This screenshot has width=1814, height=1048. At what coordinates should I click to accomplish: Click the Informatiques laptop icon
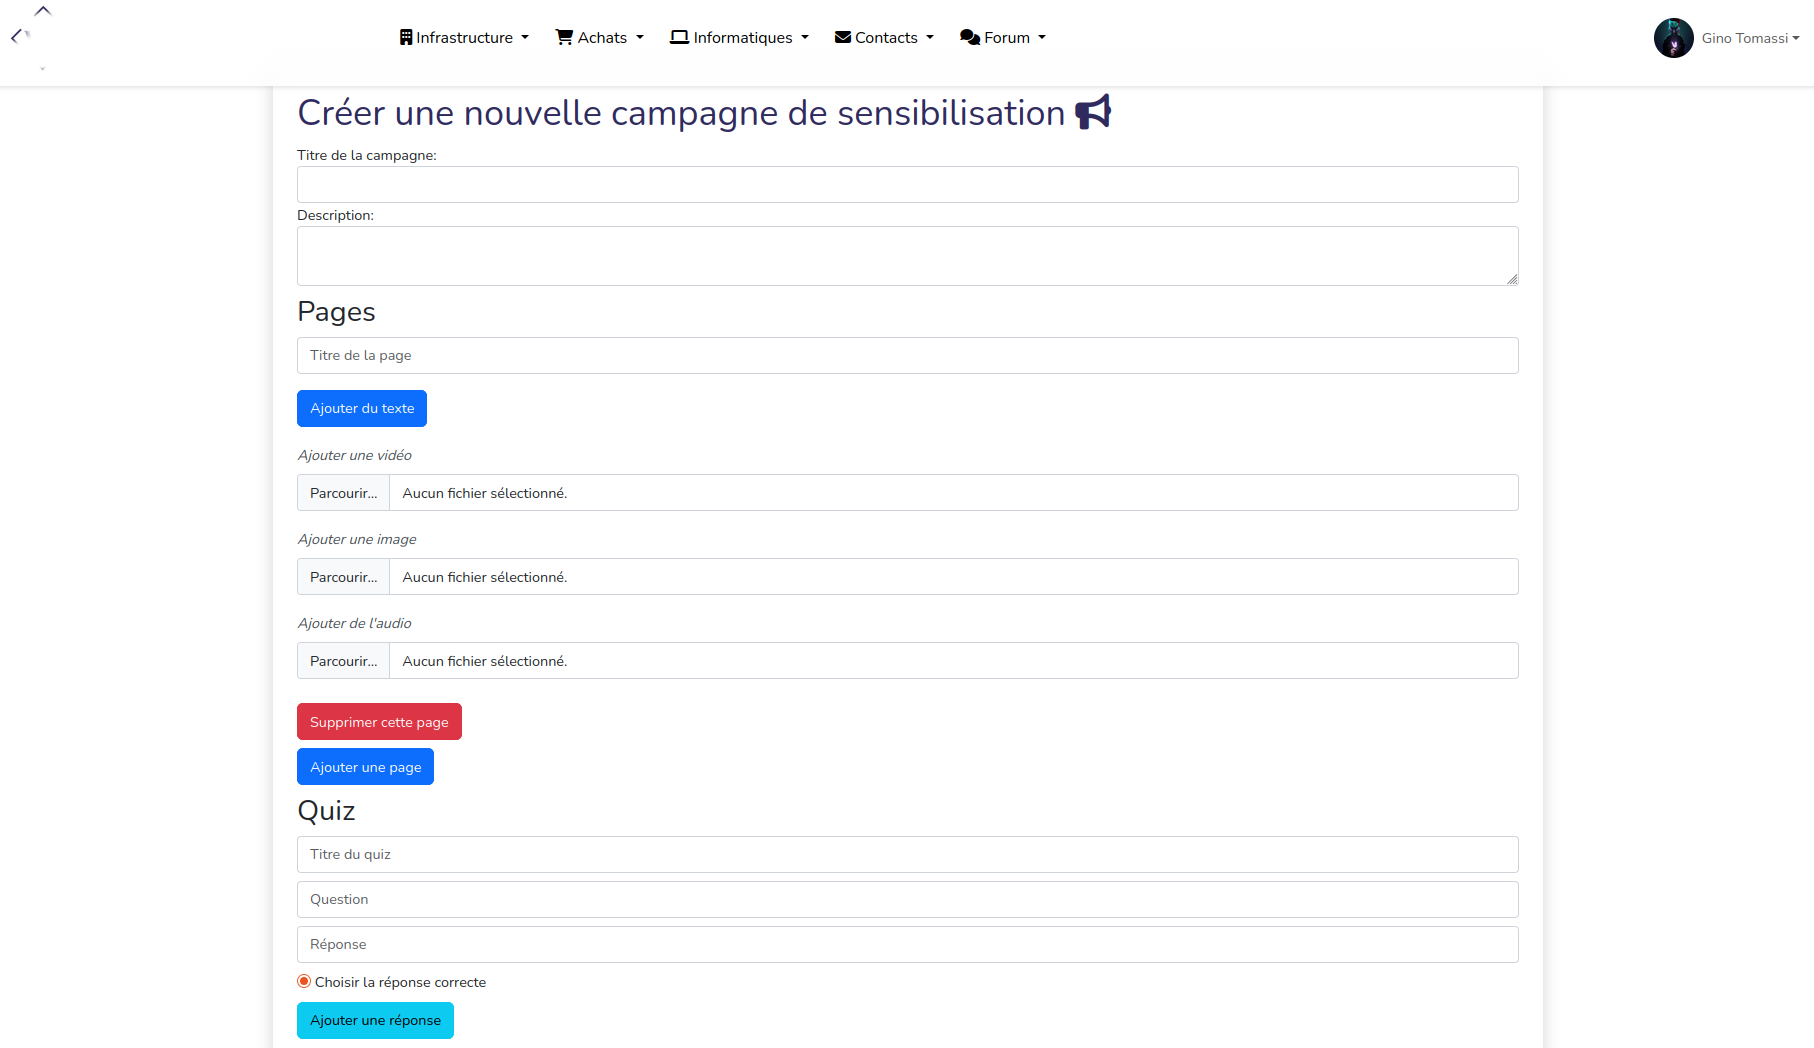[678, 36]
